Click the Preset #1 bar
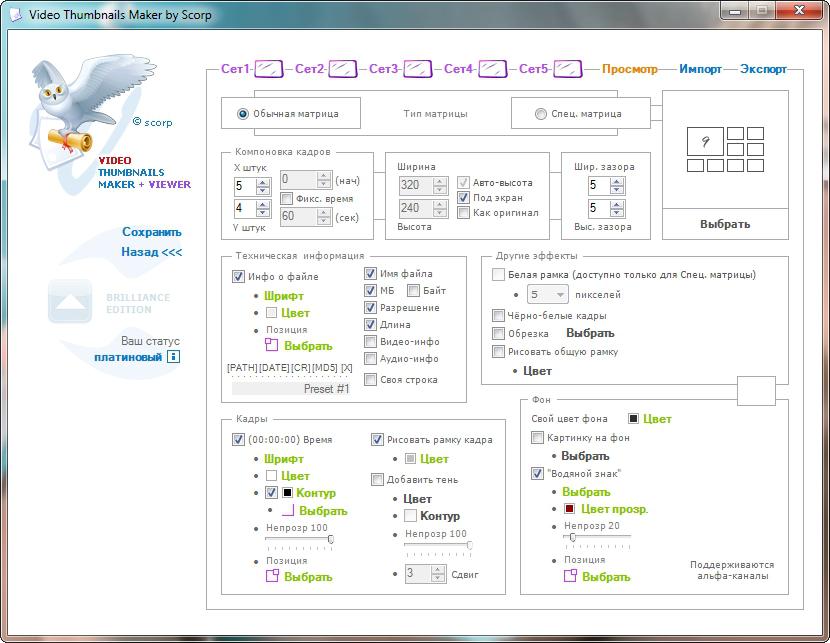830x643 pixels. coord(292,389)
